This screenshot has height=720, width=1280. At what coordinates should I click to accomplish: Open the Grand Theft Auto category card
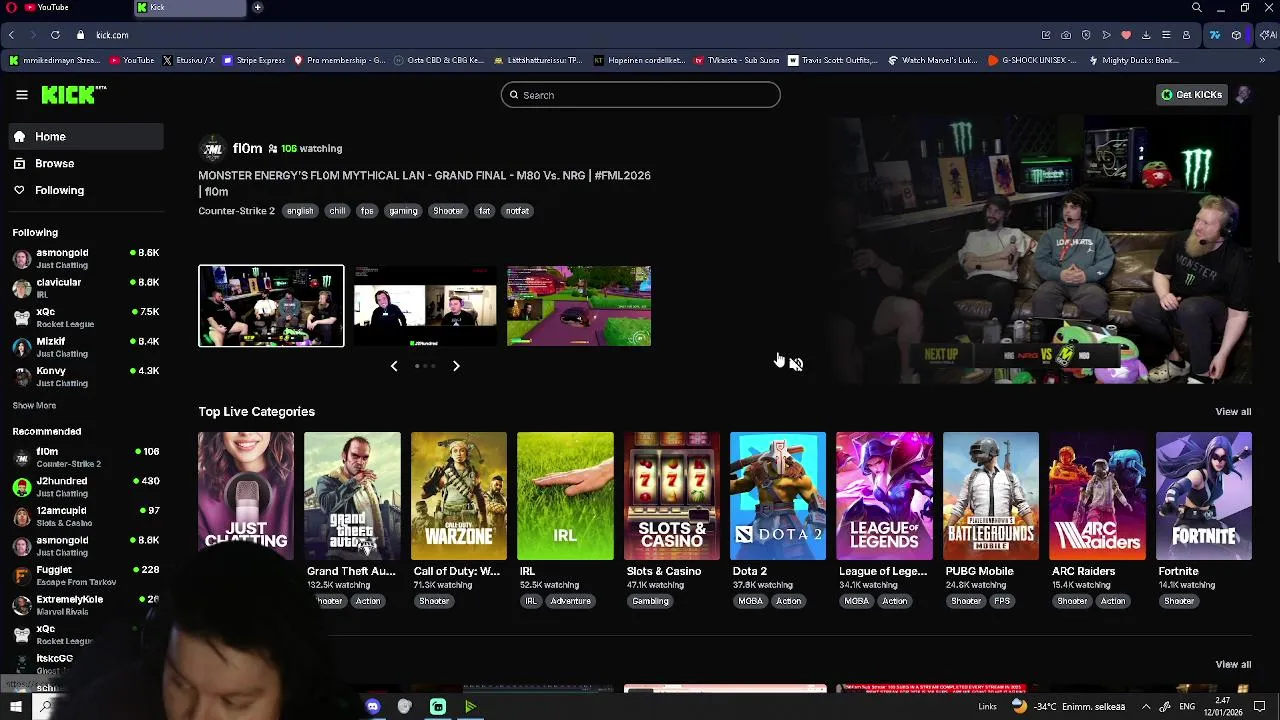(x=352, y=496)
